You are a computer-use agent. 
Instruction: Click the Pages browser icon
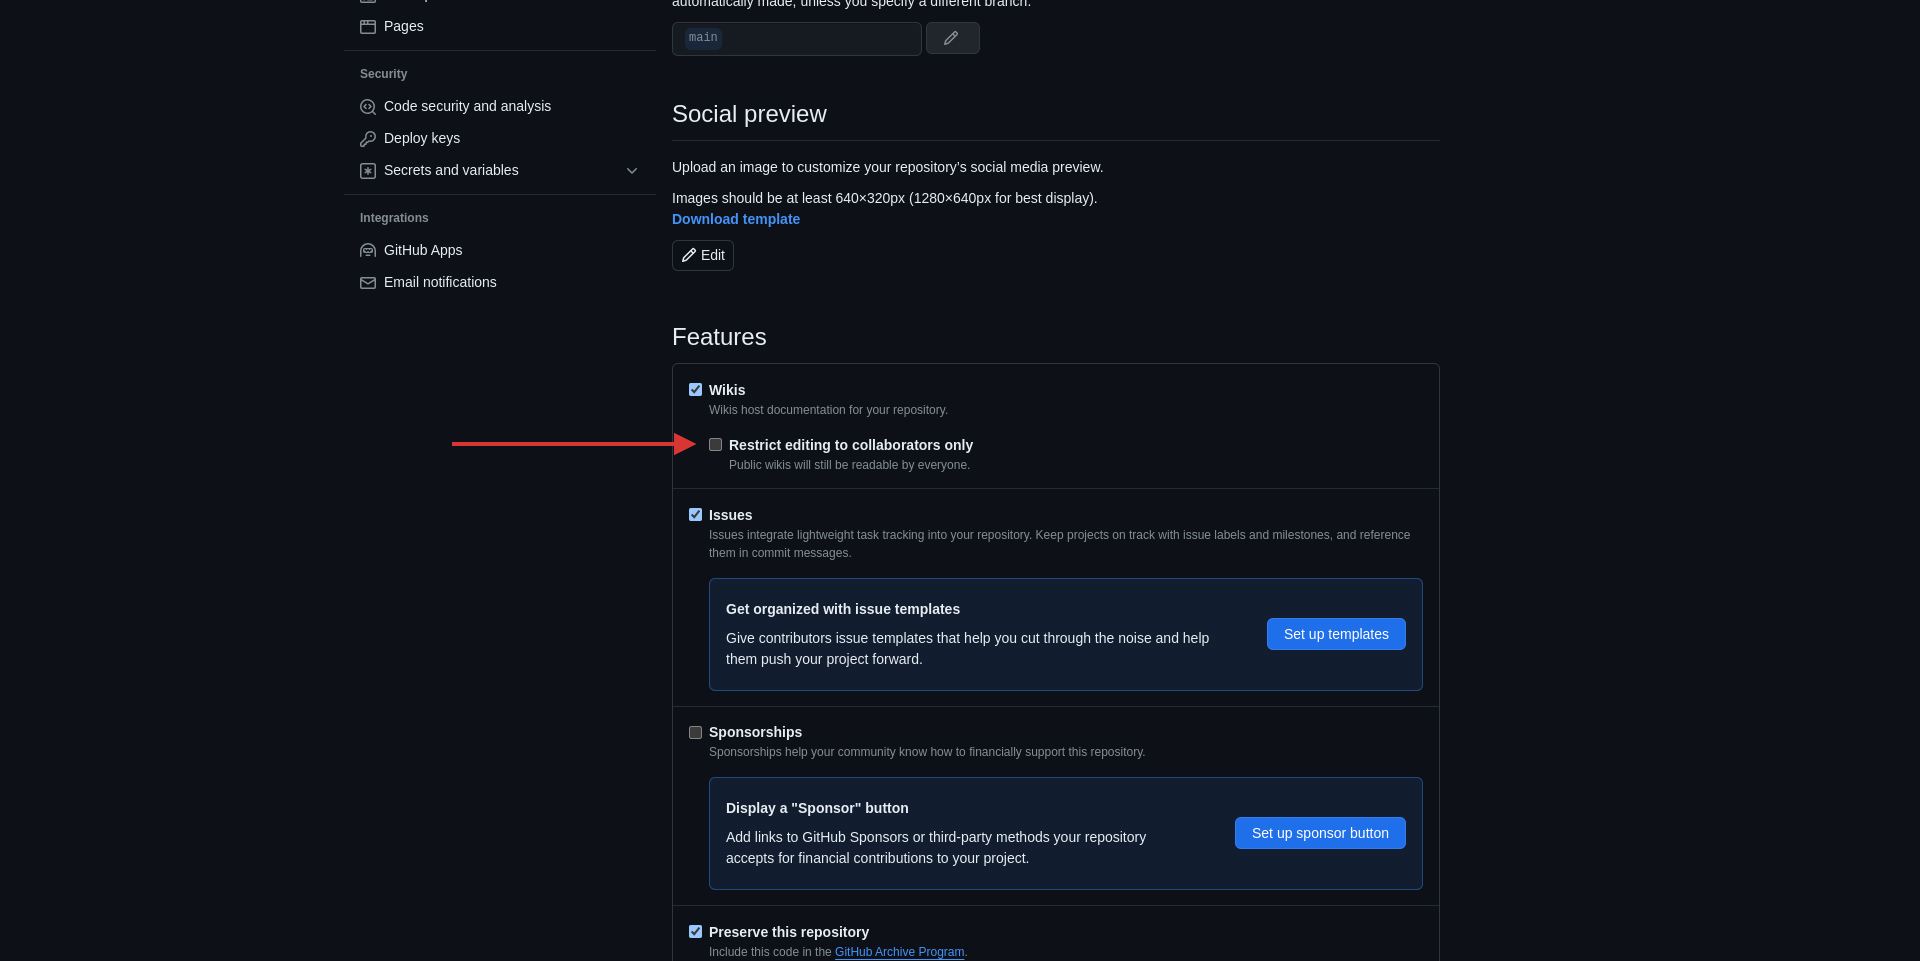click(x=368, y=27)
